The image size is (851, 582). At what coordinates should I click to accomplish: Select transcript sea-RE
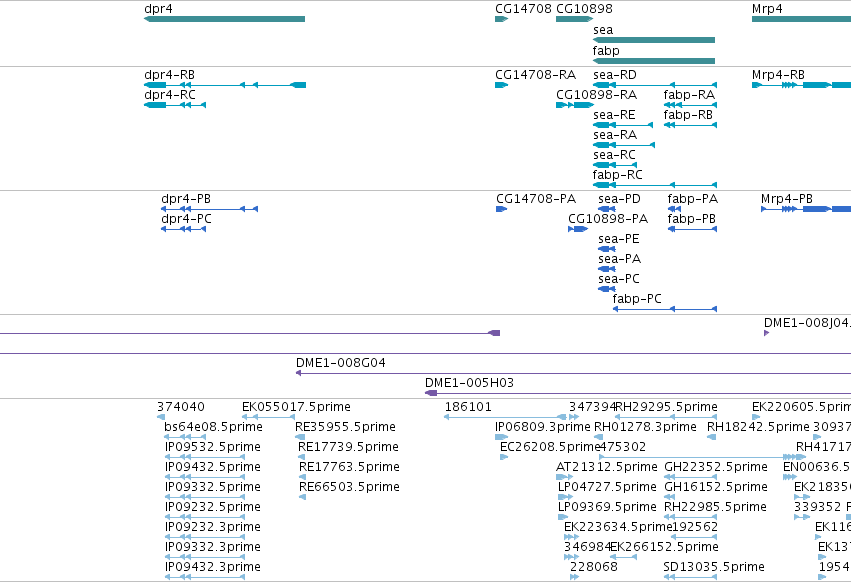click(x=623, y=125)
